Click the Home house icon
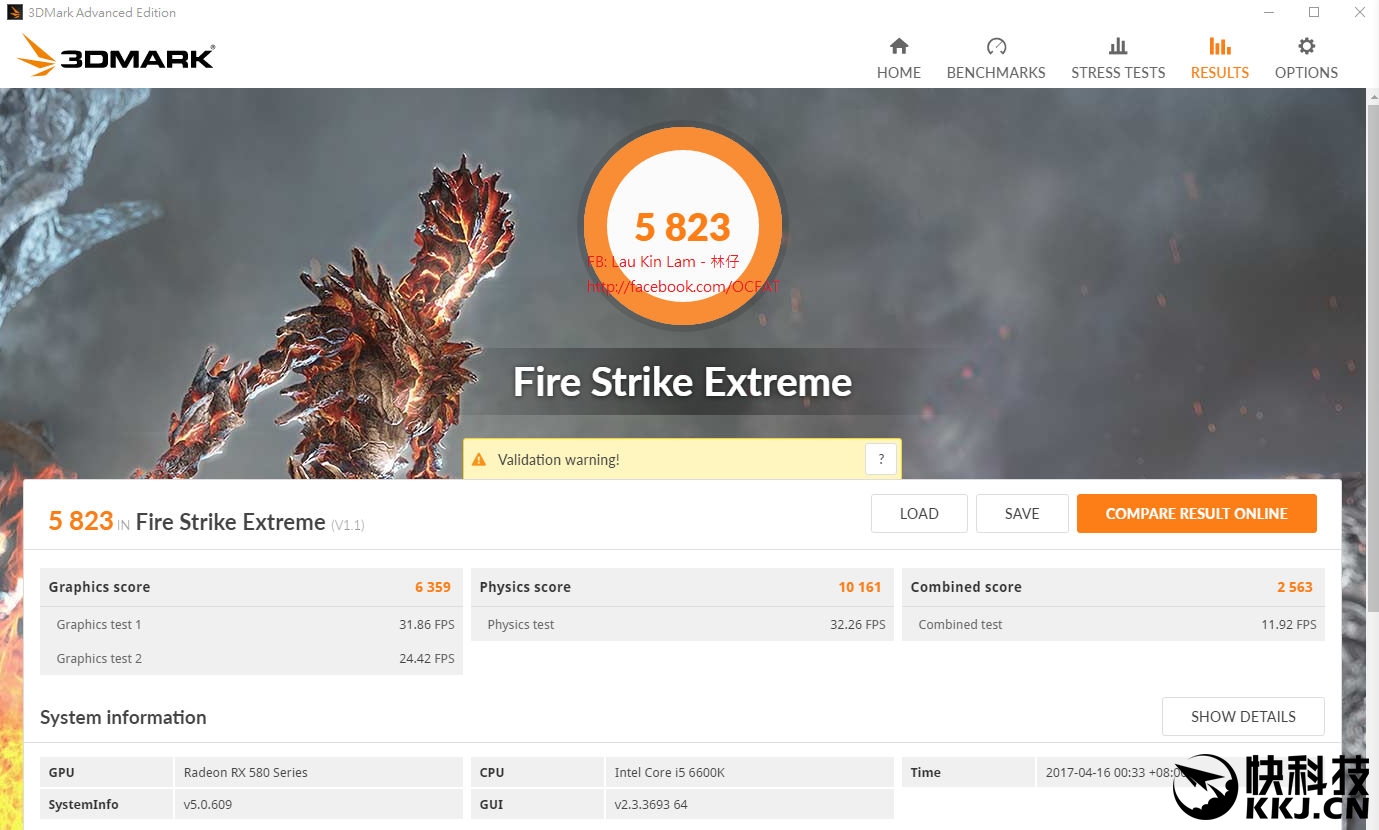The width and height of the screenshot is (1379, 830). pyautogui.click(x=899, y=46)
